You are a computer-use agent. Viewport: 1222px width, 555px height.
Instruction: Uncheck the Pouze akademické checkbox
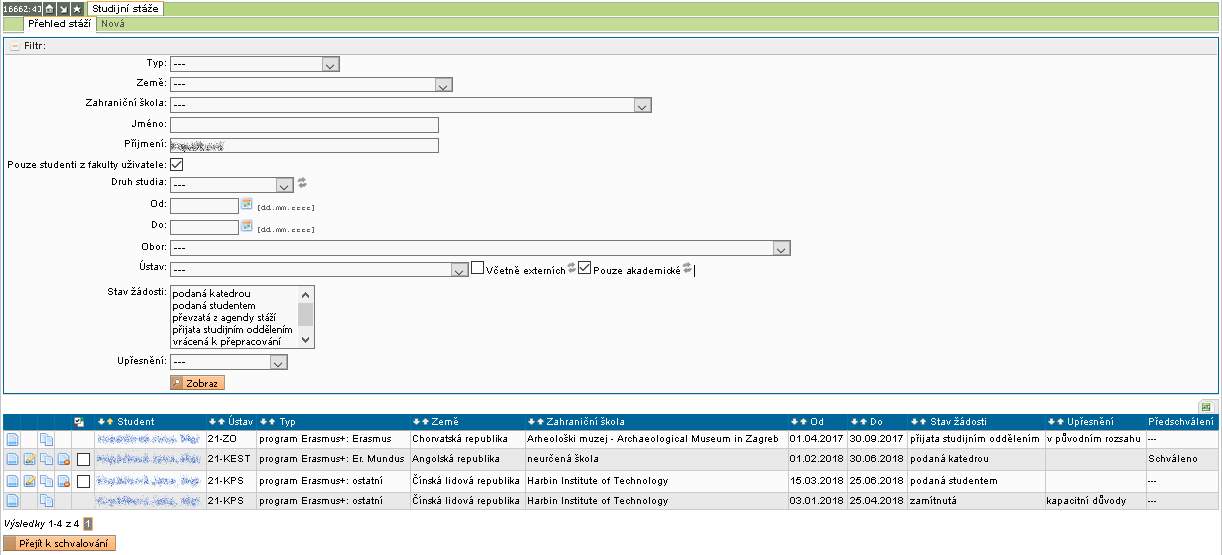point(585,269)
